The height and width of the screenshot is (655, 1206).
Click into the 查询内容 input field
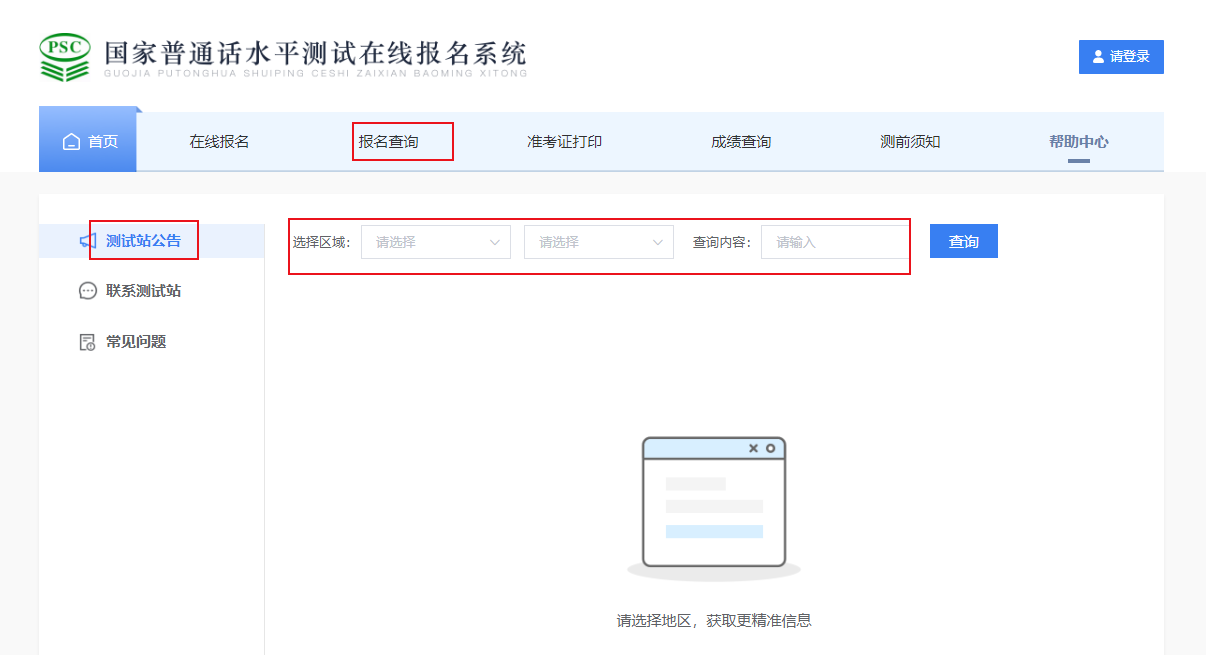click(x=835, y=242)
